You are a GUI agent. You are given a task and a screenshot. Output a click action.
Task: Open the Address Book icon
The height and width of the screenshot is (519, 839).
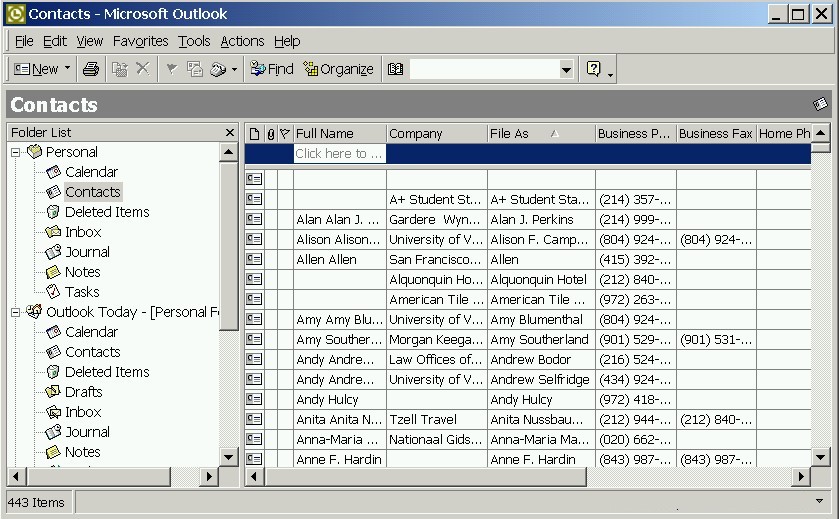point(395,69)
